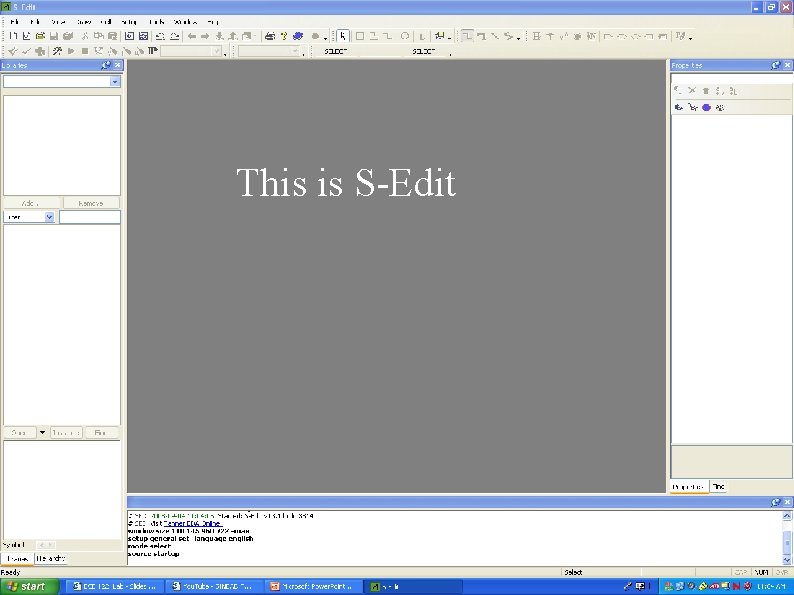Click the Remove library button
794x595 pixels.
coord(91,203)
